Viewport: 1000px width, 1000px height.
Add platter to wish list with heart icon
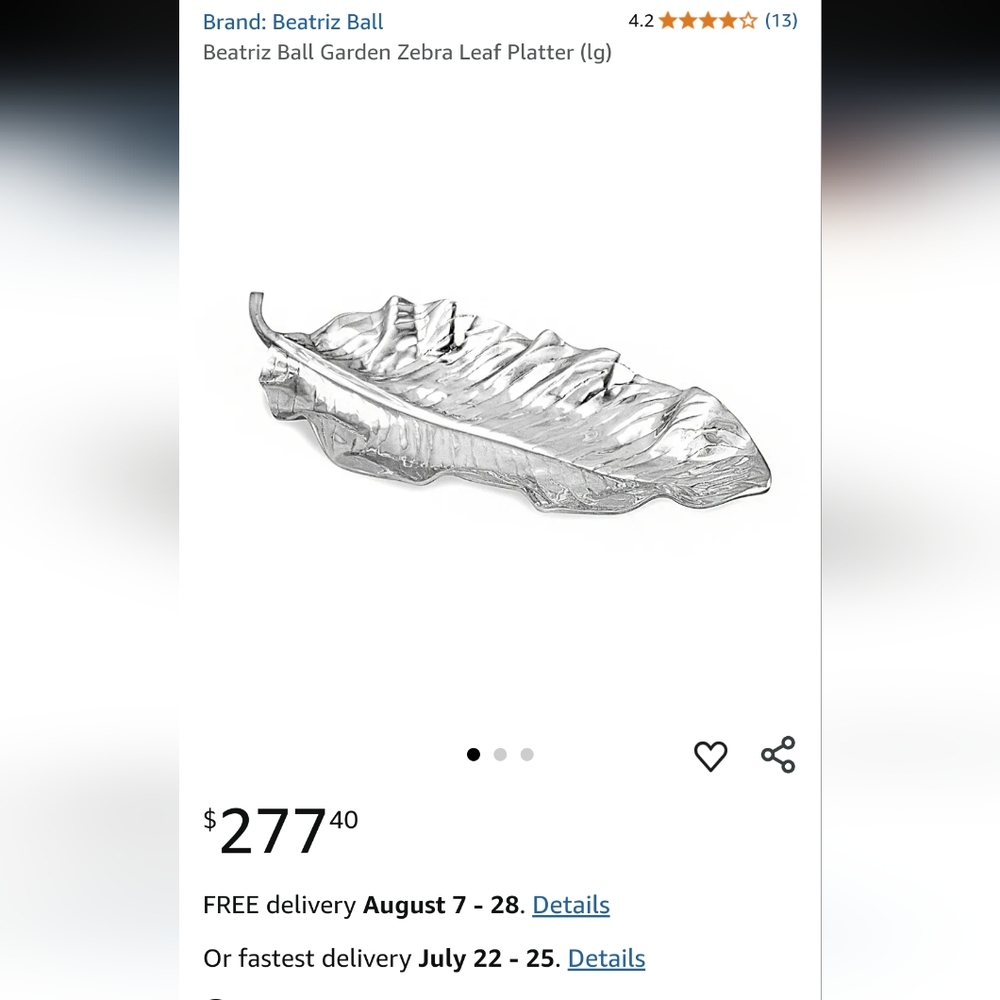tap(710, 756)
